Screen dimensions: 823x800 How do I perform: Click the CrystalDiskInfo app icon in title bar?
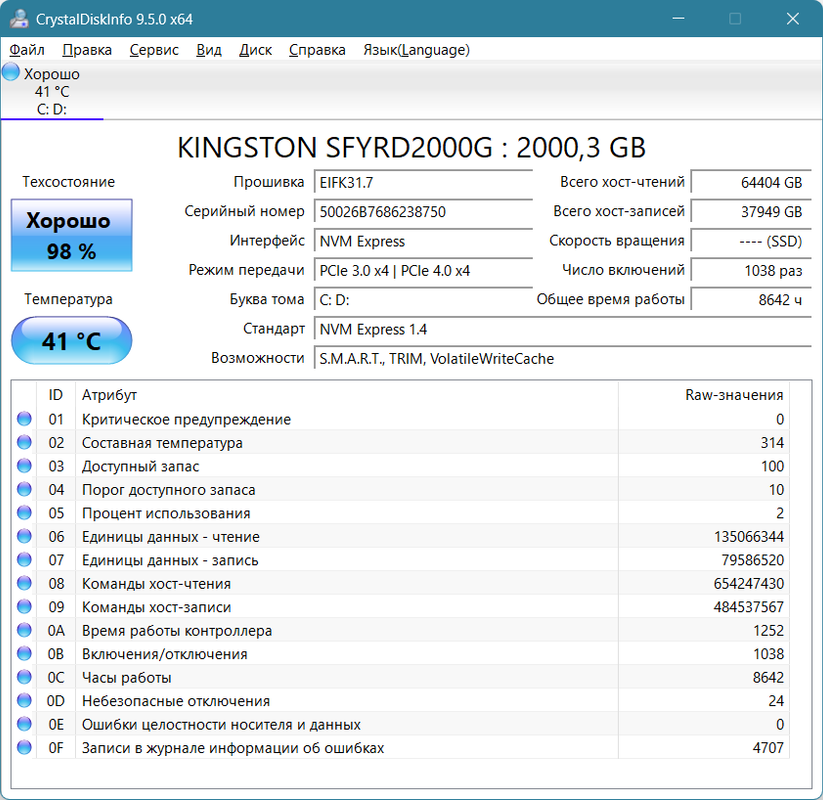point(19,18)
